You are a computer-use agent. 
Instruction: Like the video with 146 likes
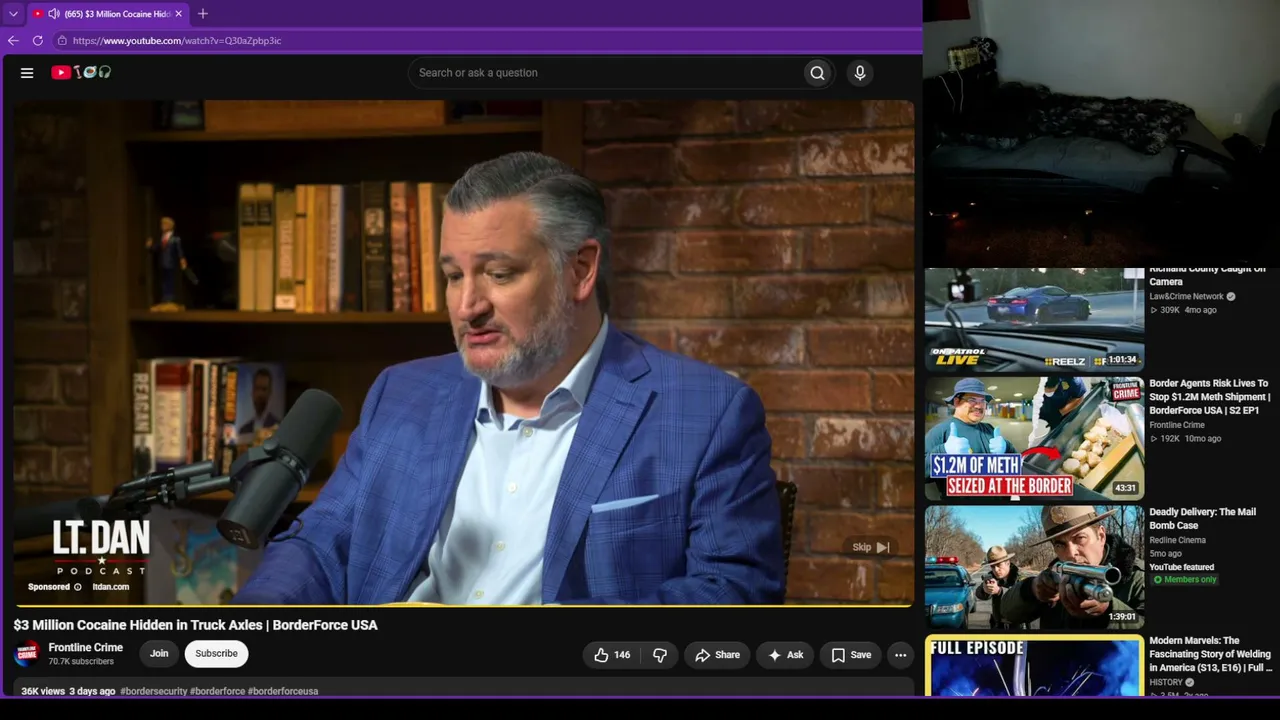pos(612,655)
